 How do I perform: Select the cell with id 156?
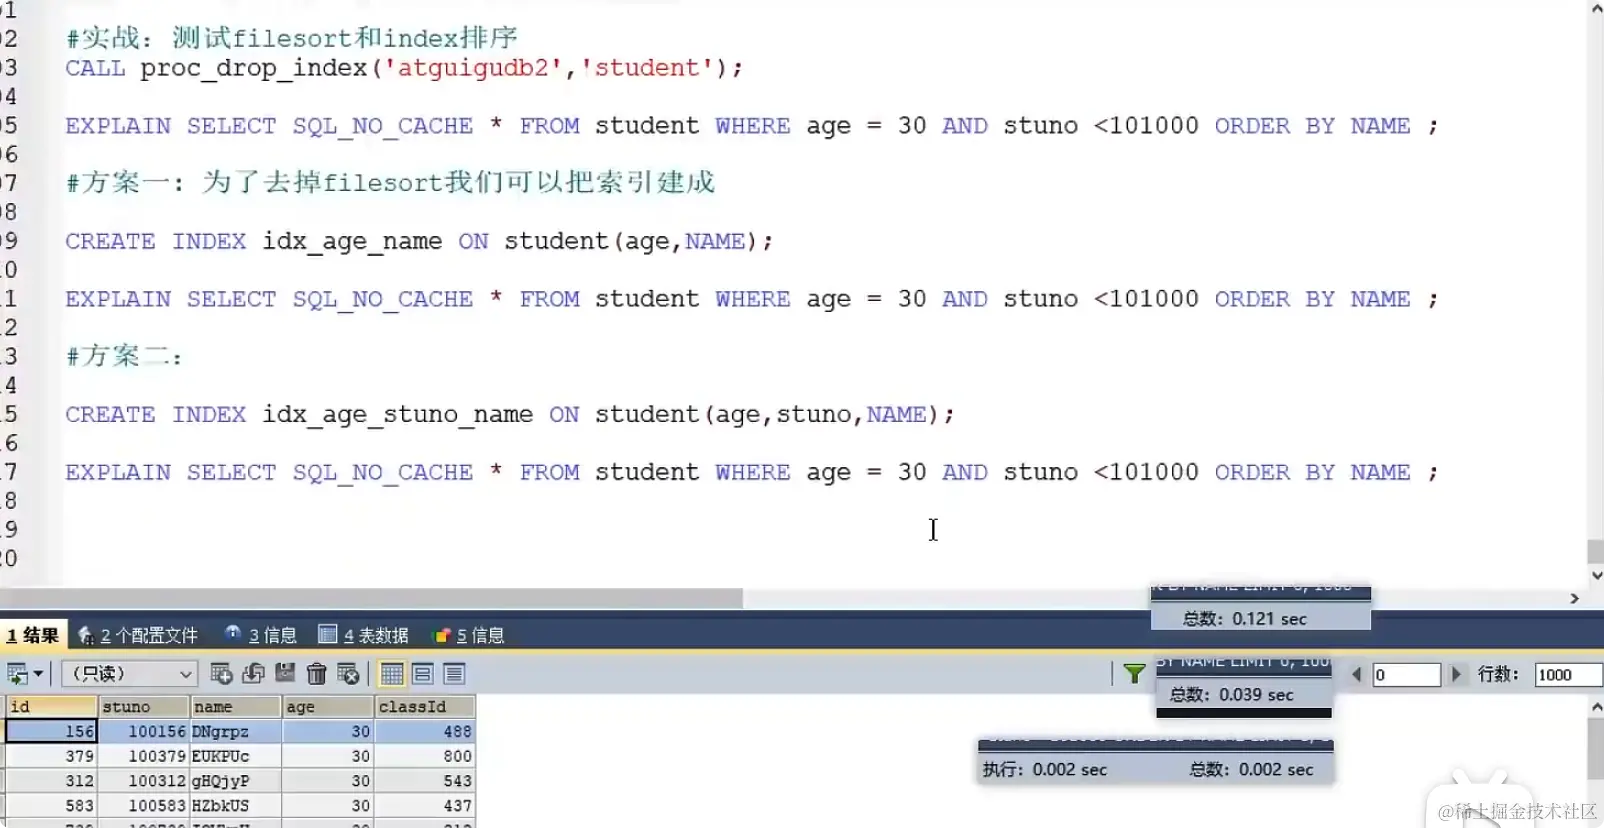(51, 731)
